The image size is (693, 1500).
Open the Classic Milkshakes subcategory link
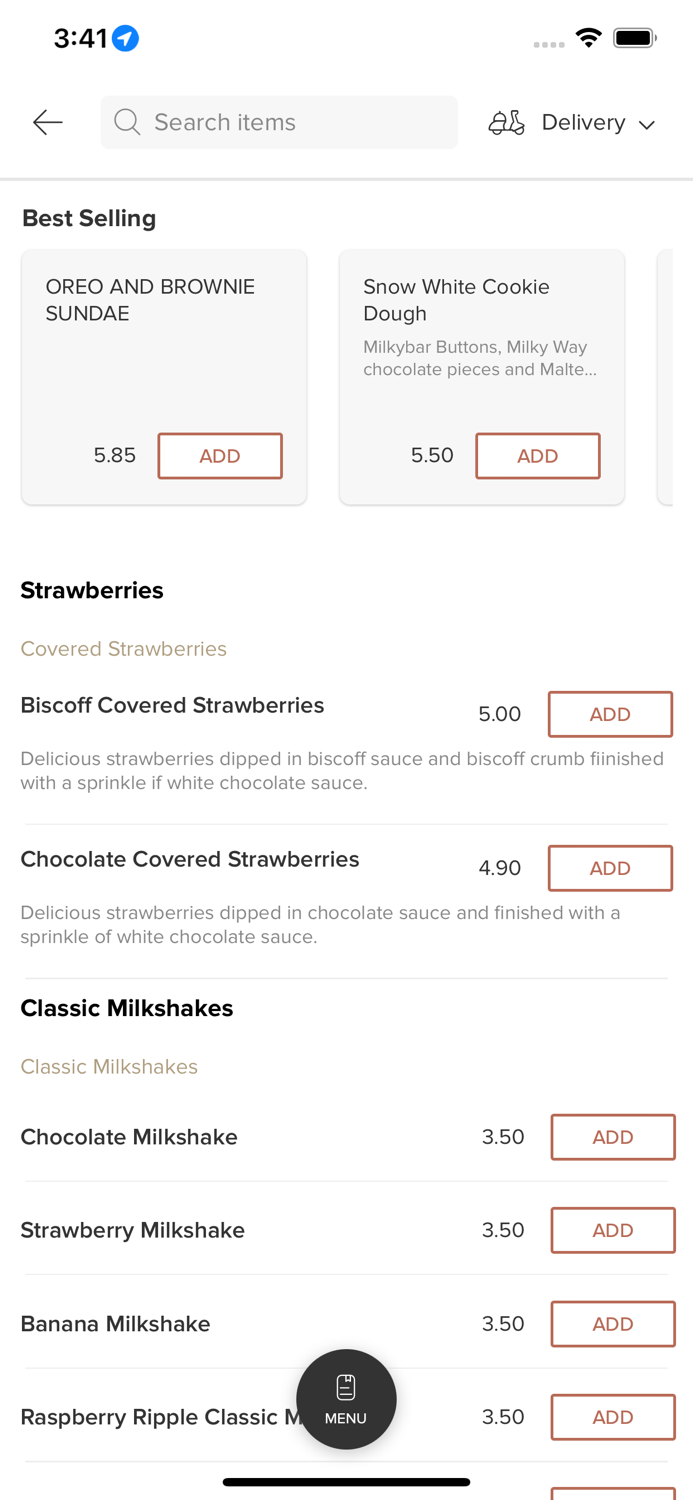click(x=109, y=1067)
